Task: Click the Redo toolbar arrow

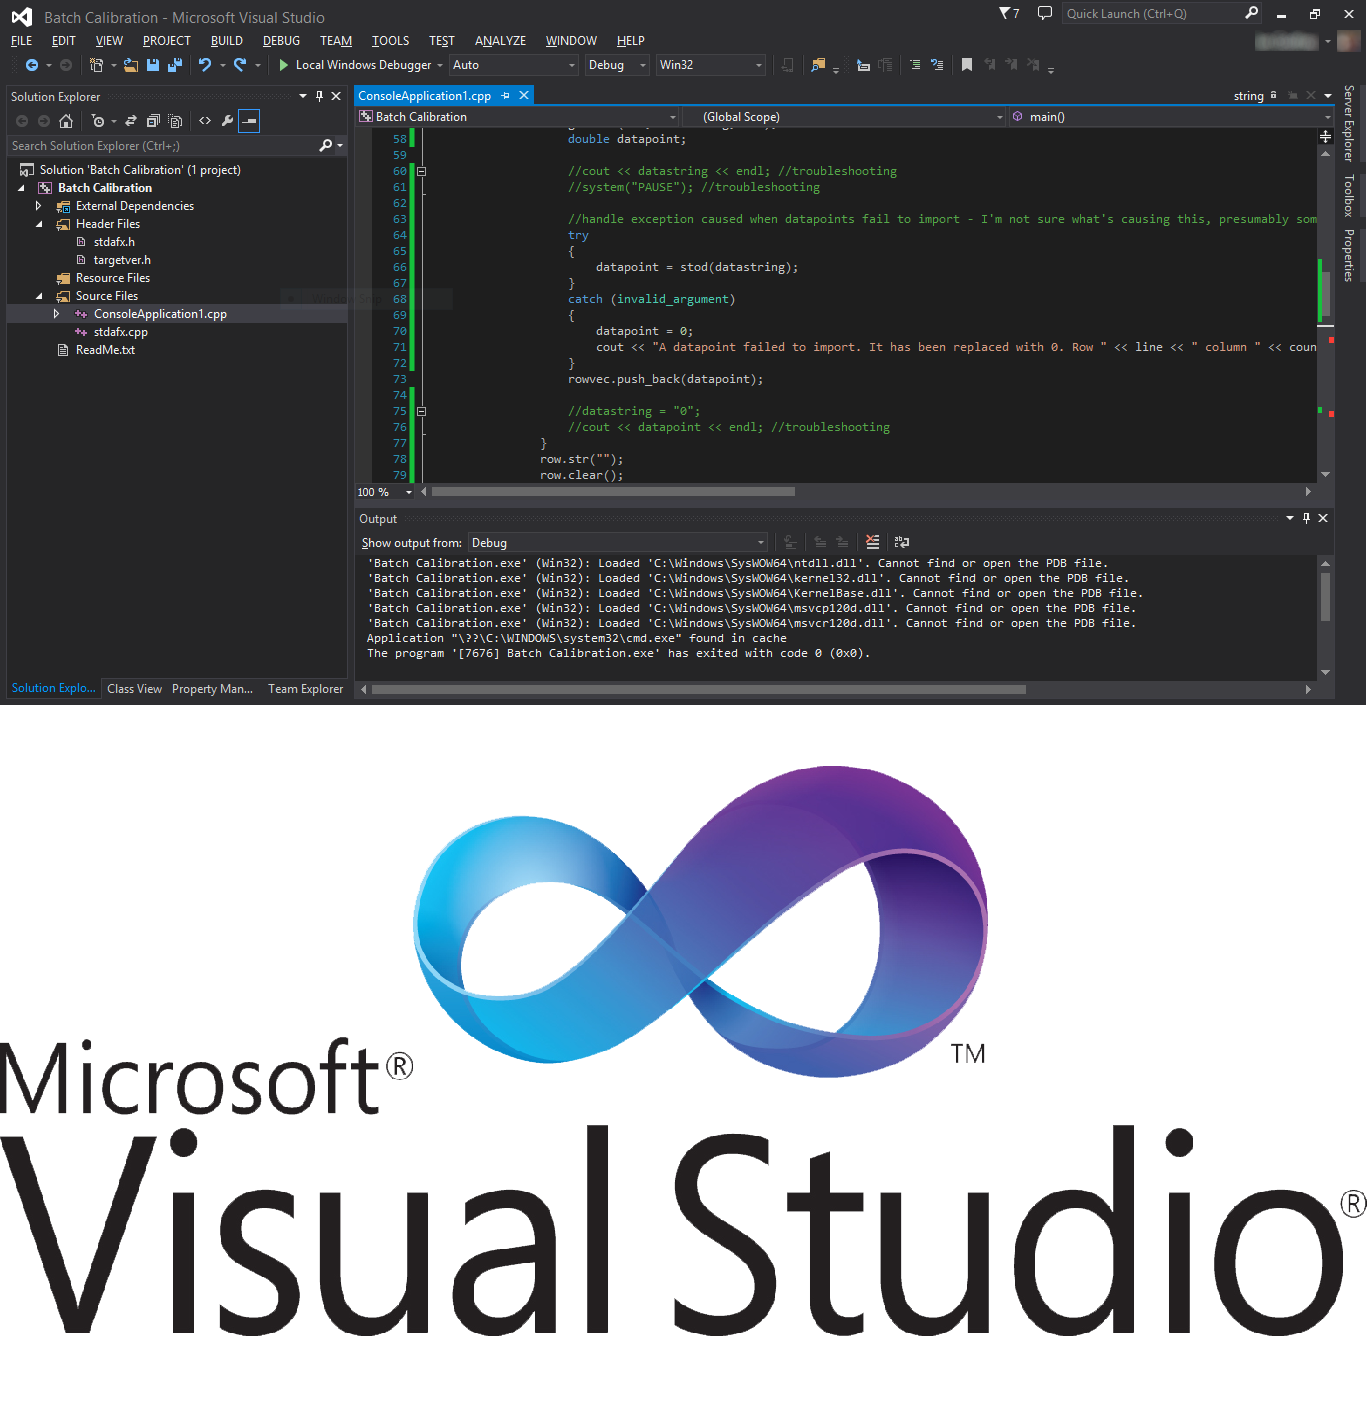Action: [x=240, y=65]
